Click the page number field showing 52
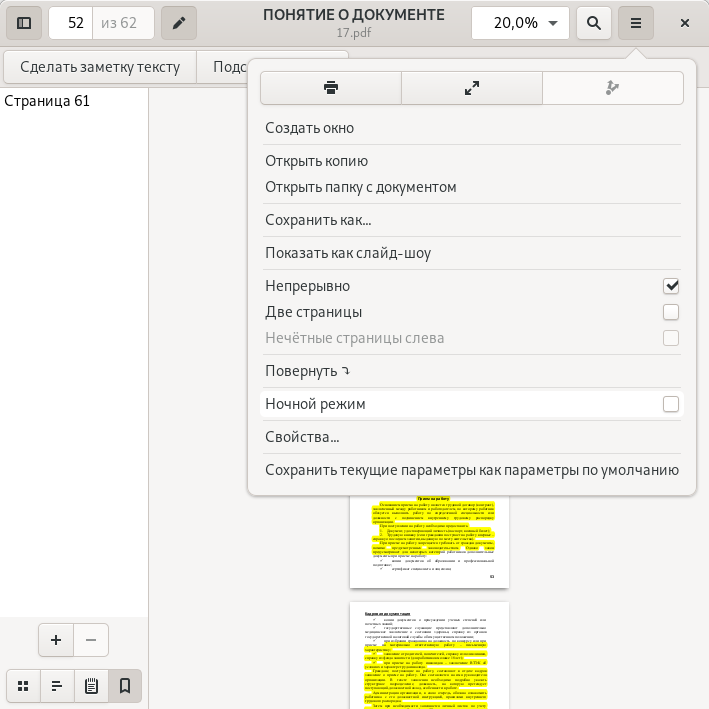Viewport: 709px width, 709px height. (x=72, y=23)
